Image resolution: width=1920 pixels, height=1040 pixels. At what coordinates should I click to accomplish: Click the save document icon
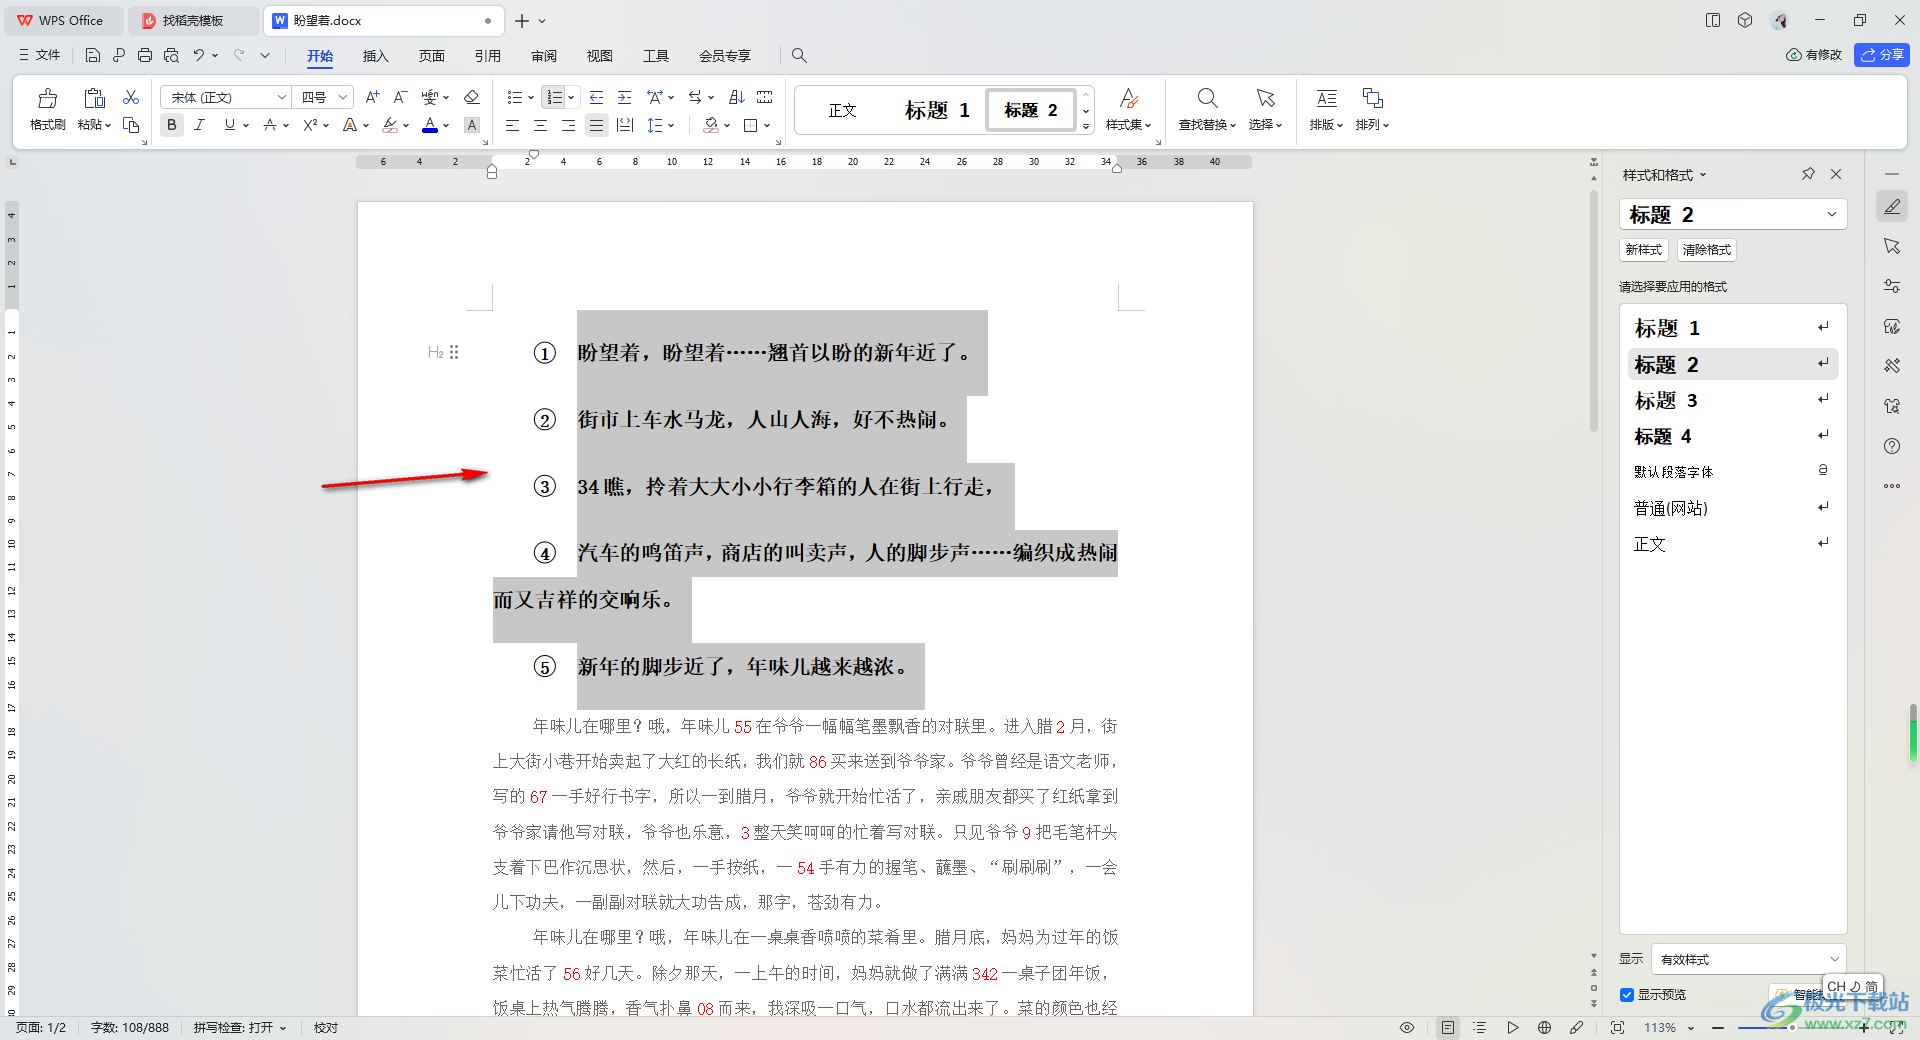pyautogui.click(x=93, y=55)
